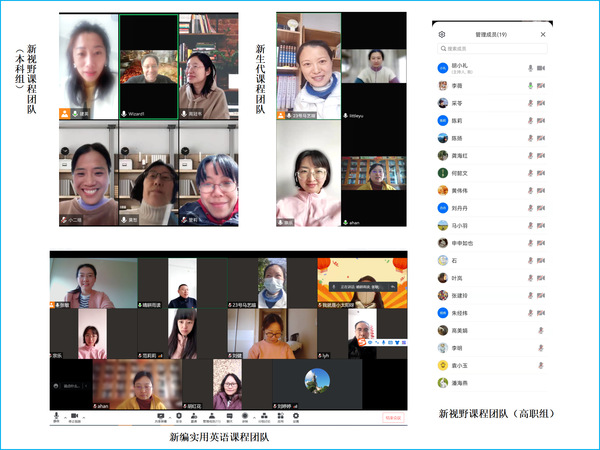Click the settings icon in bottom meeting toolbar

[x=296, y=415]
